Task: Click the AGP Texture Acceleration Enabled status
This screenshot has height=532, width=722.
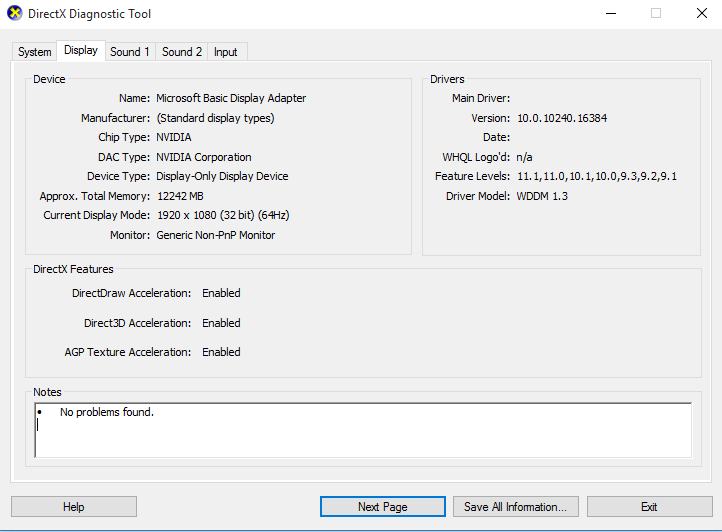Action: 221,352
